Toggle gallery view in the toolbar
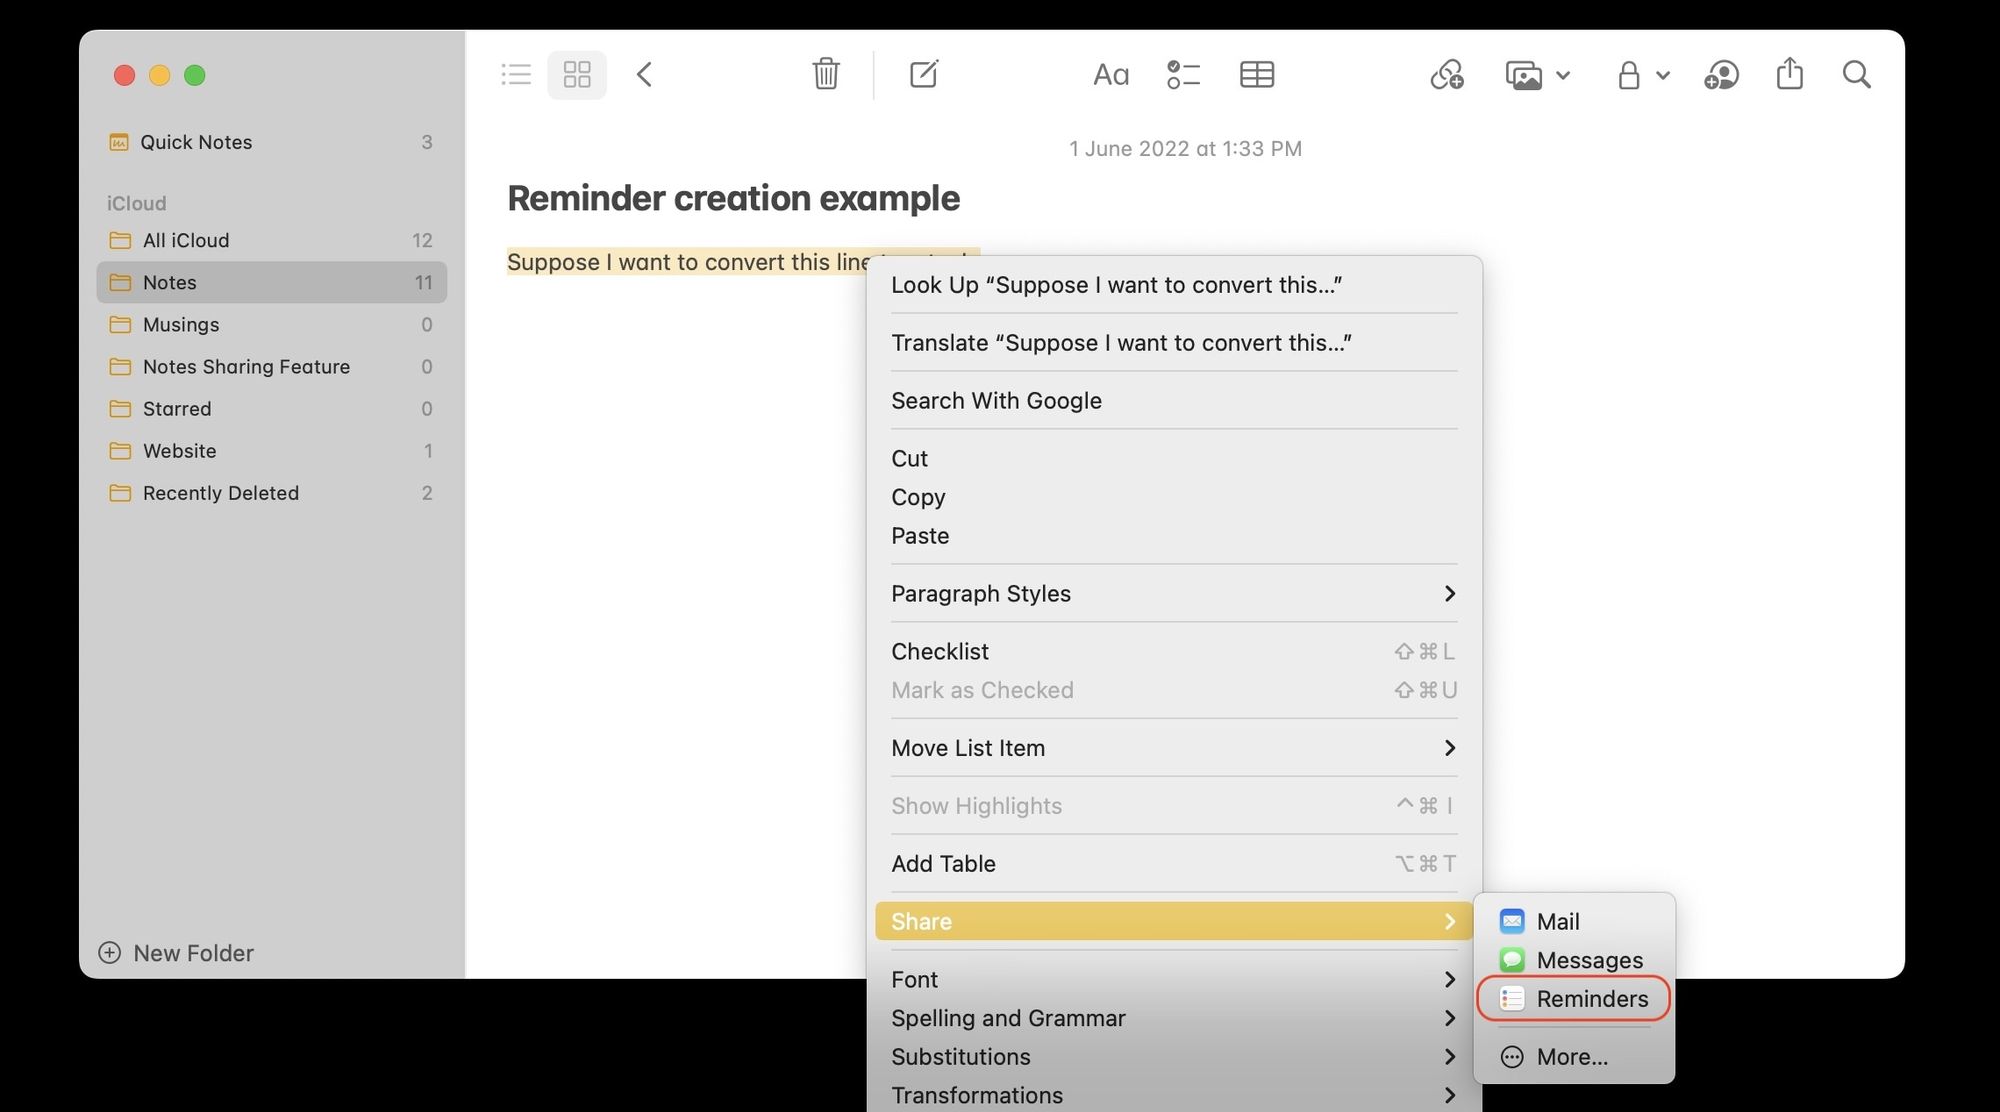The image size is (2000, 1112). coord(576,74)
